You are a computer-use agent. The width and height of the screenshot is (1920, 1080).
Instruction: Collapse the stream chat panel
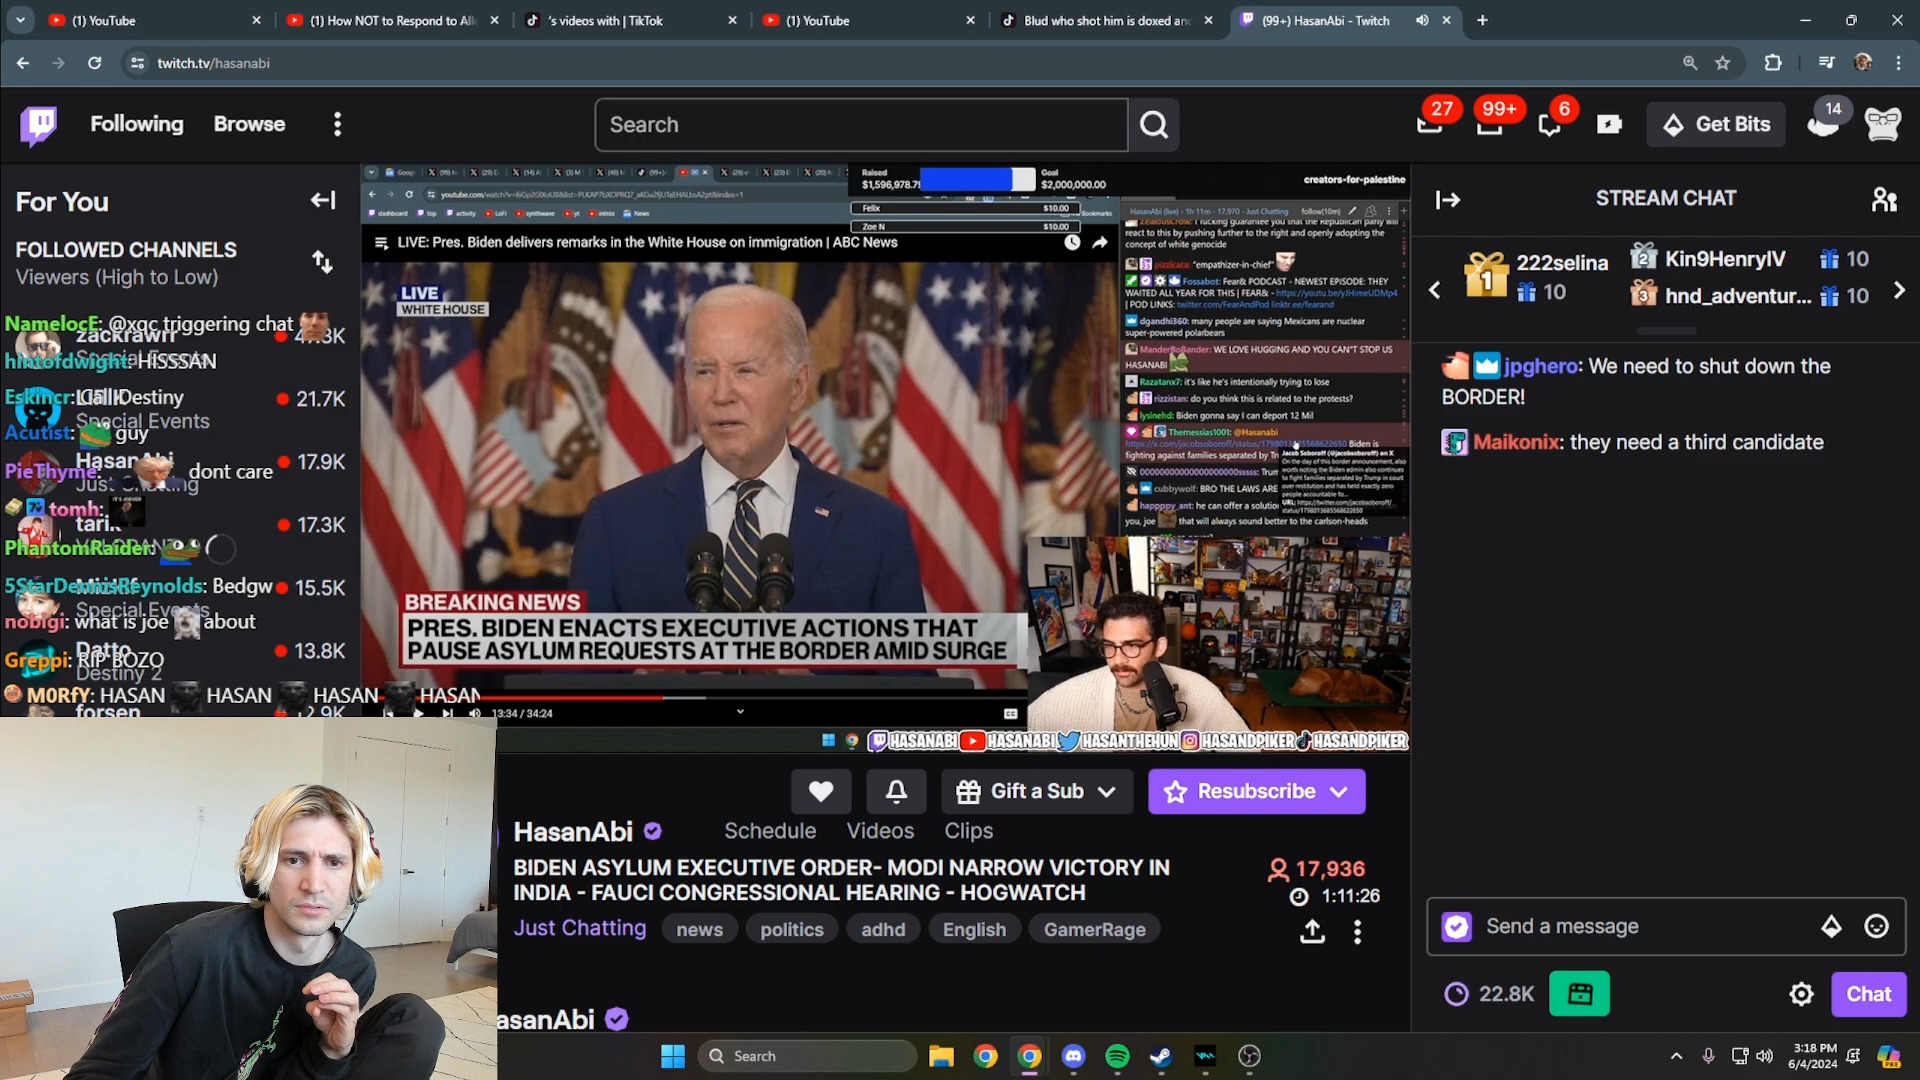pyautogui.click(x=1447, y=199)
